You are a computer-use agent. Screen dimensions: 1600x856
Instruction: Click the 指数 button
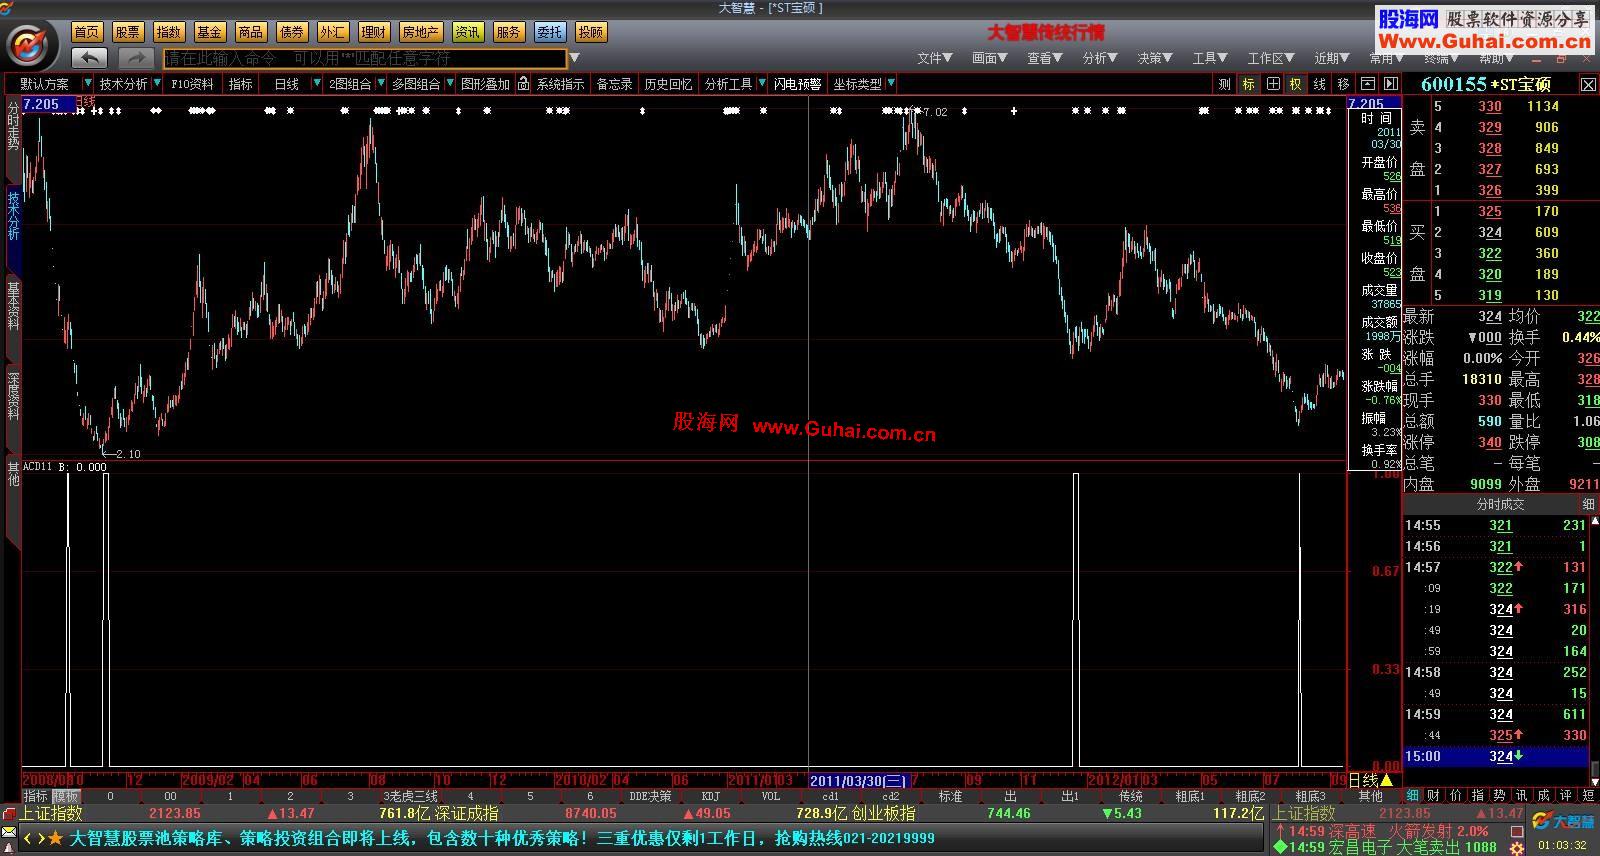[x=169, y=32]
